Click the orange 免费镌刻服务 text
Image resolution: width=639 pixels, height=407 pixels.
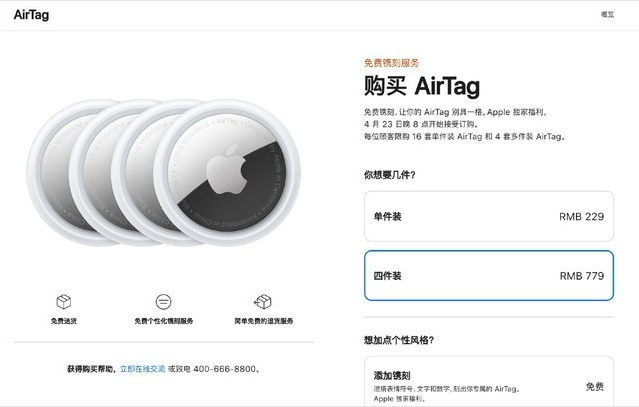[392, 63]
